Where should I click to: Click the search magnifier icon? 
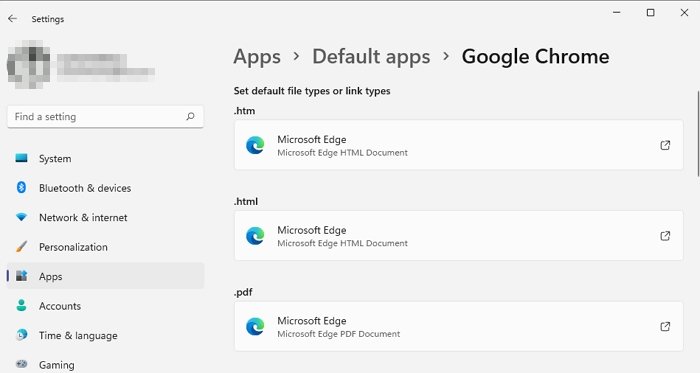pos(190,116)
